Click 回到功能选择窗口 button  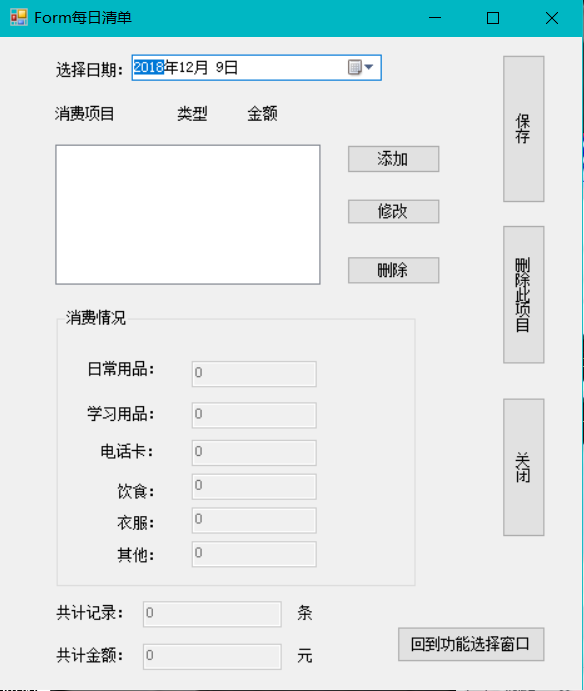coord(471,644)
